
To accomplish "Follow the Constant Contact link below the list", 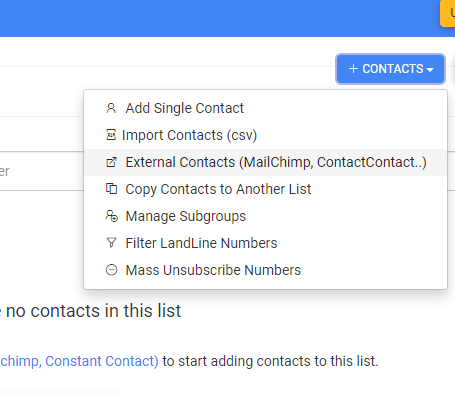I will 102,361.
